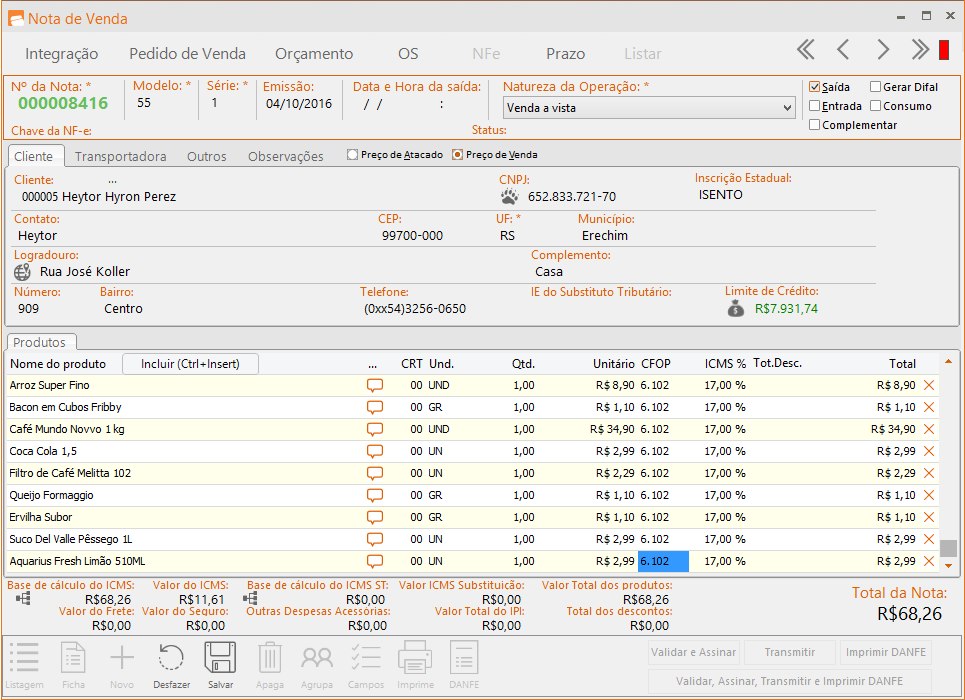Click the Campos checklist icon

pyautogui.click(x=366, y=664)
